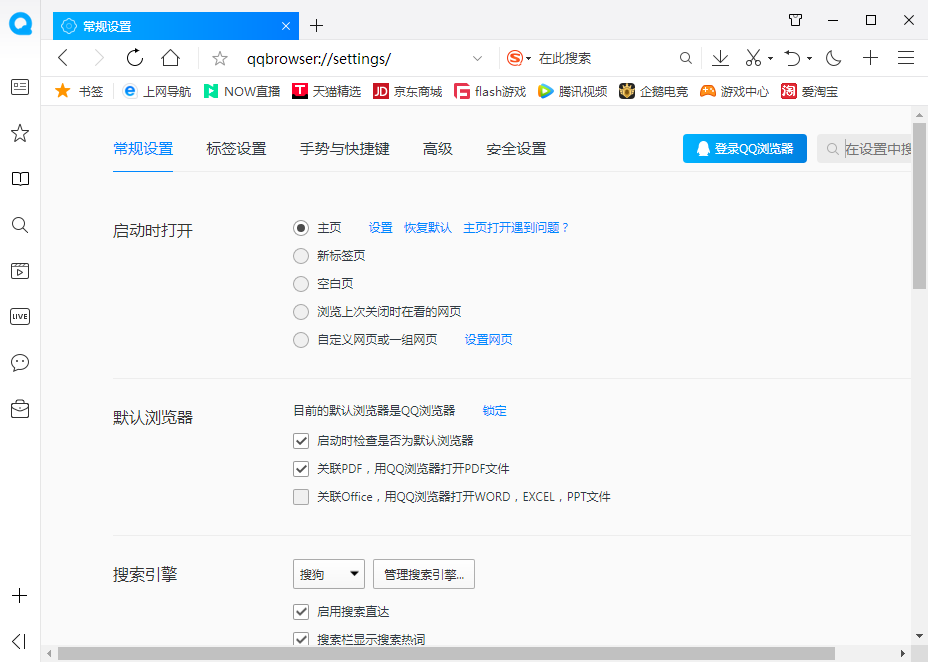Screen dimensions: 928x662
Task: Bookmark page with the star icon
Action: (220, 58)
